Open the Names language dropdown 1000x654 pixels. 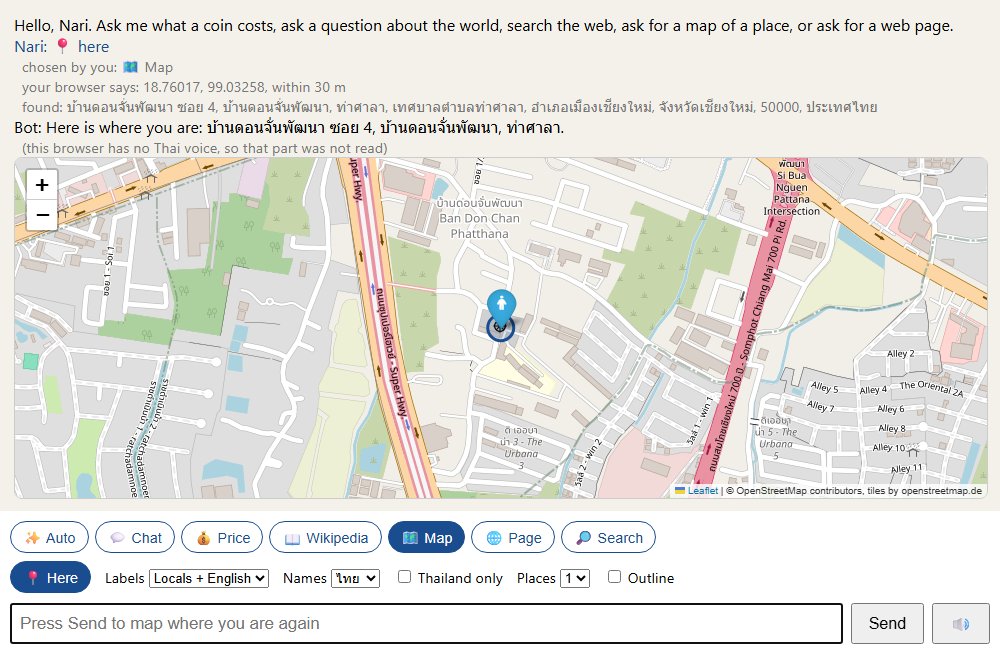point(355,578)
